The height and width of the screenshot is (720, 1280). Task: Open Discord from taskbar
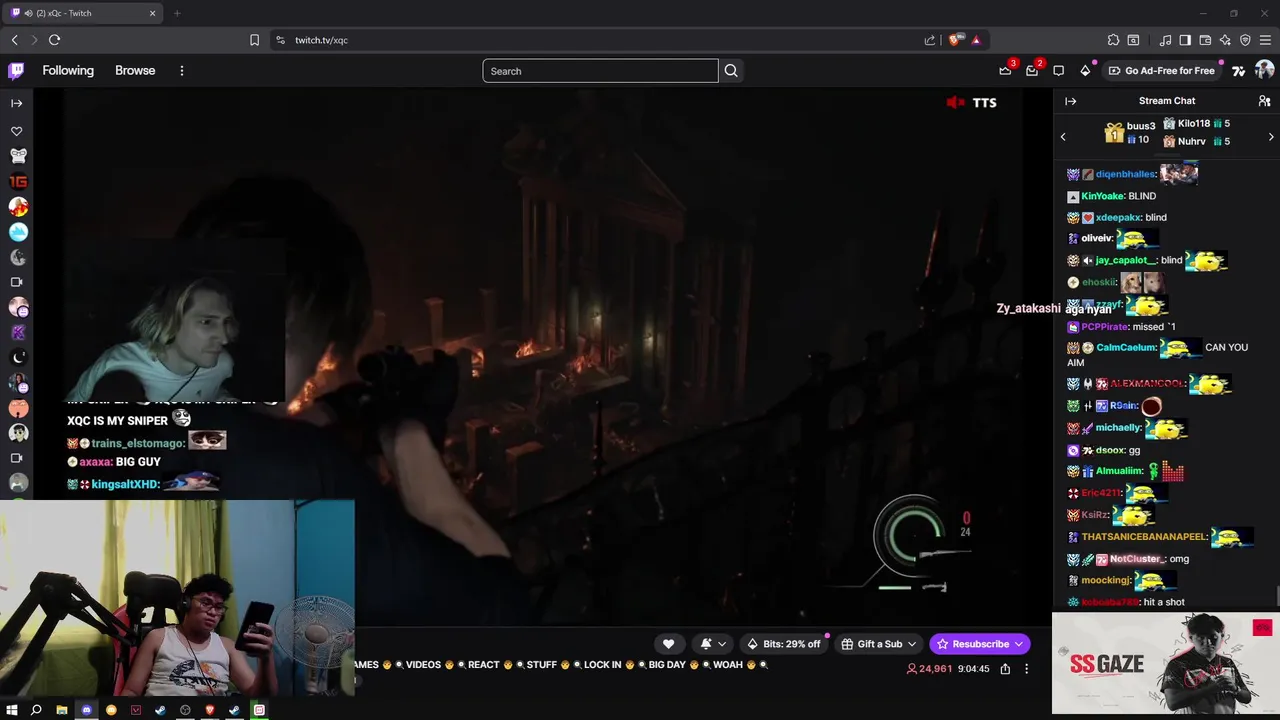[x=86, y=710]
